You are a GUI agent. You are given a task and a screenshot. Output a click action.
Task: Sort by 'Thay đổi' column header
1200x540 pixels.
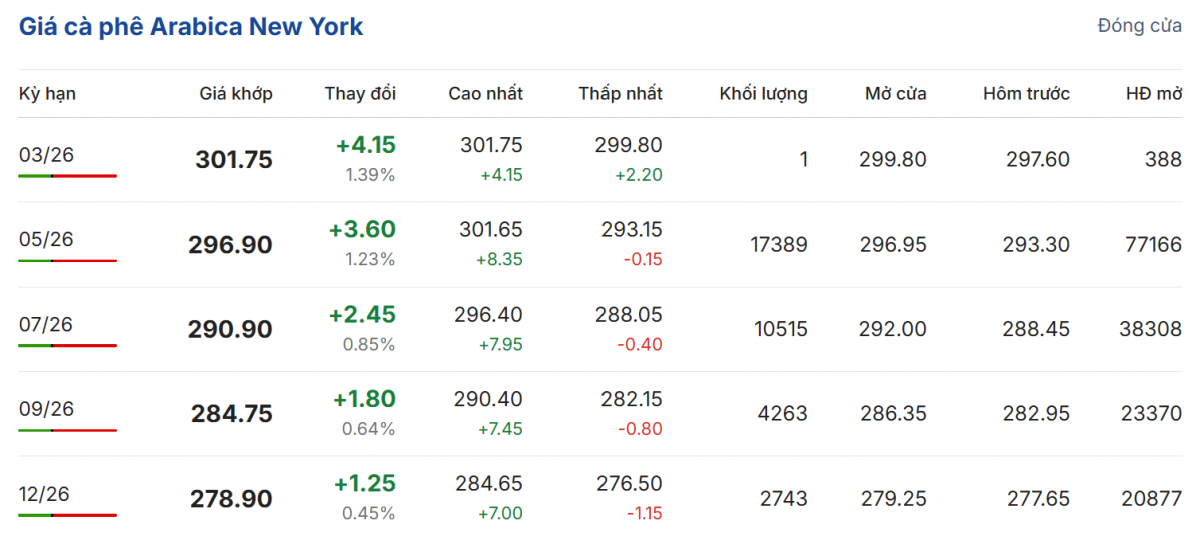click(x=360, y=94)
